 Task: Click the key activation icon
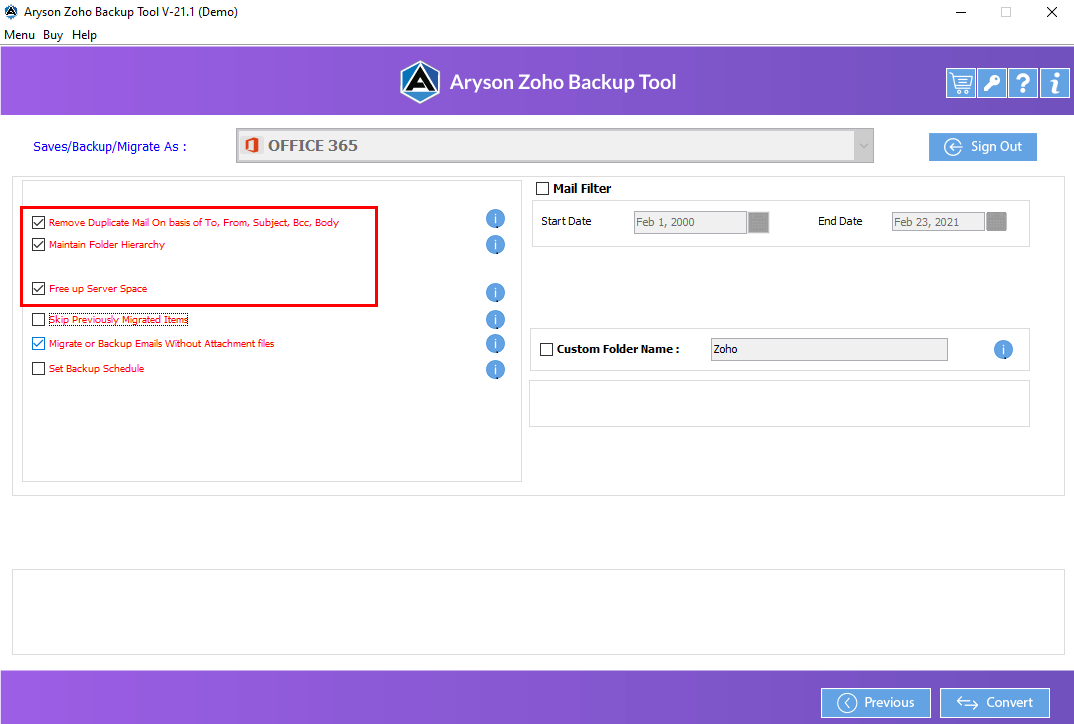pos(991,84)
